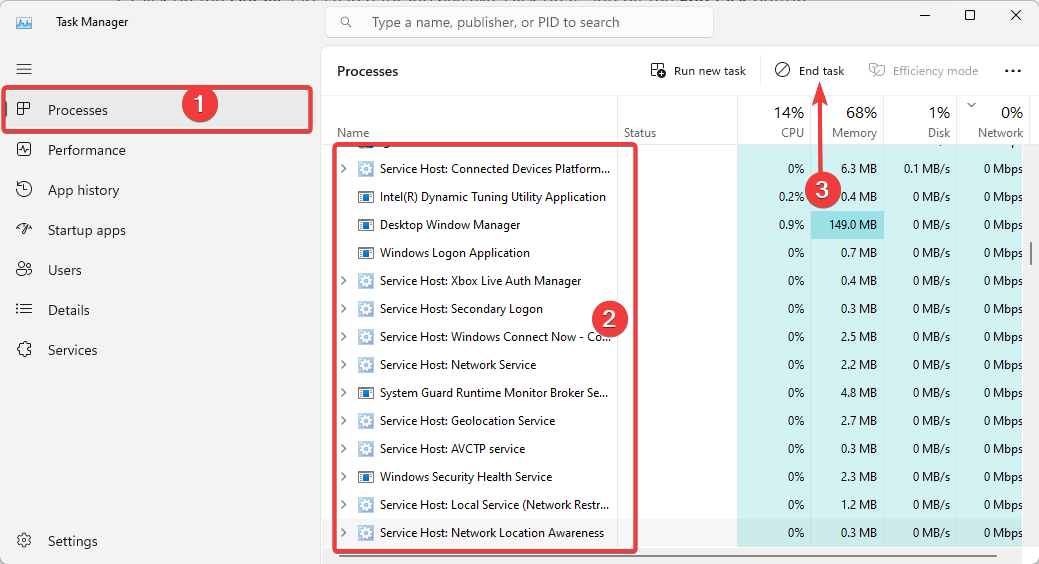Open the three-dot more options menu
Image resolution: width=1039 pixels, height=564 pixels.
[1013, 71]
